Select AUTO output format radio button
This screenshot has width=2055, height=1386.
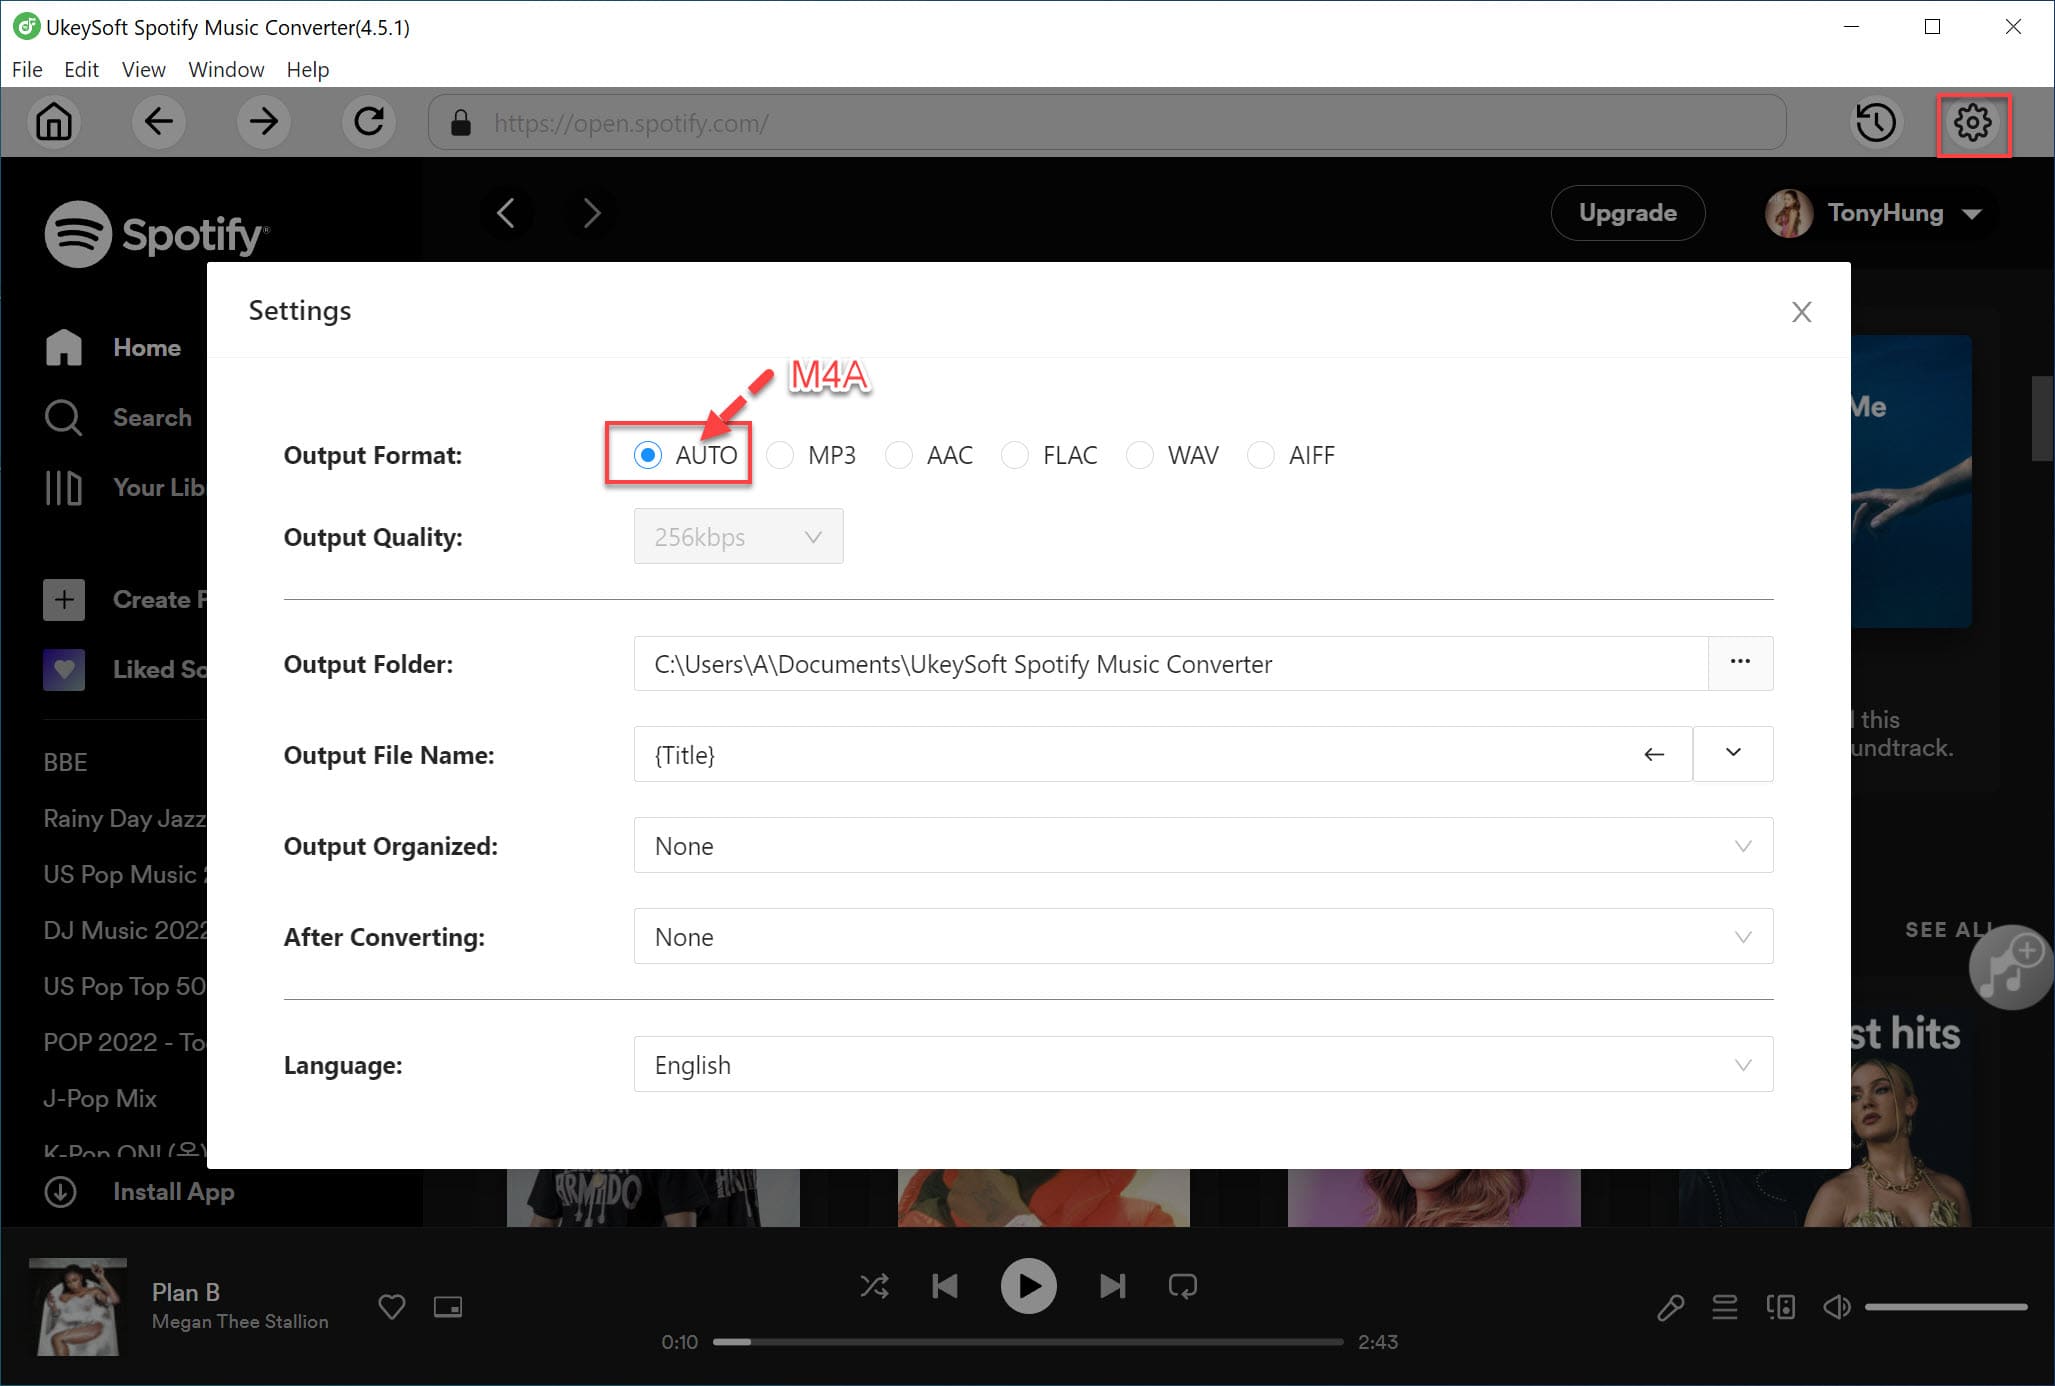[646, 455]
